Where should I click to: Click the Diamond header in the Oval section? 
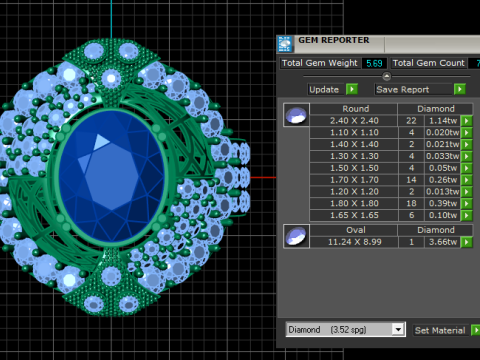[436, 230]
